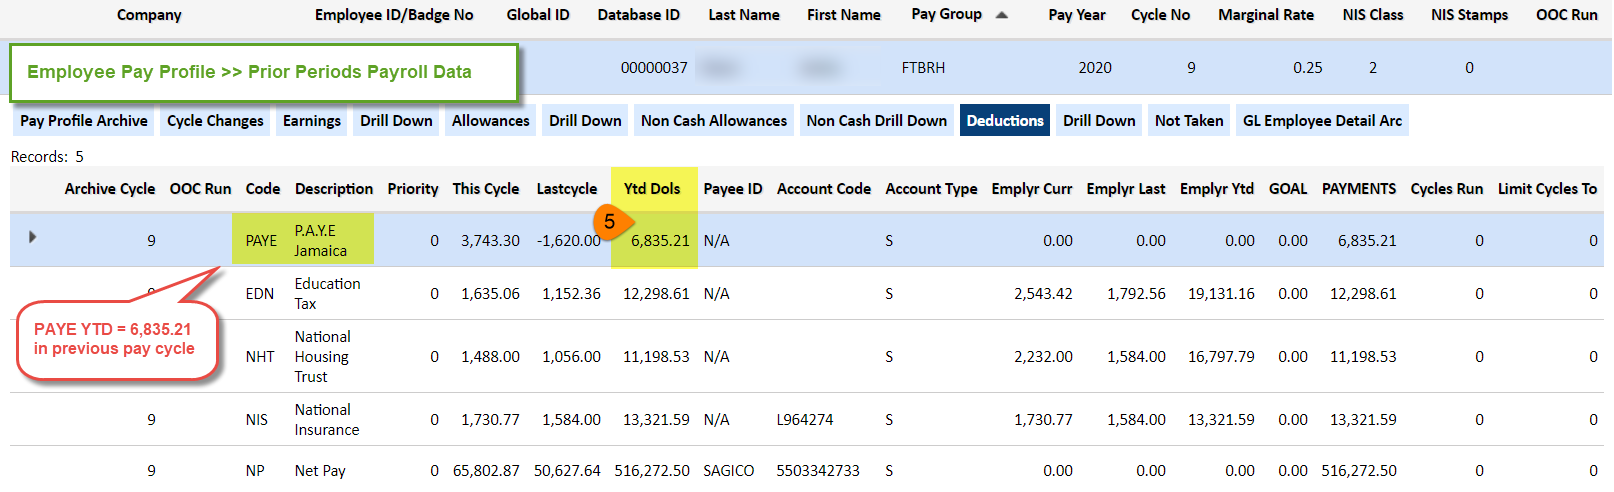
Task: Click the Account Type column header
Action: coord(931,189)
